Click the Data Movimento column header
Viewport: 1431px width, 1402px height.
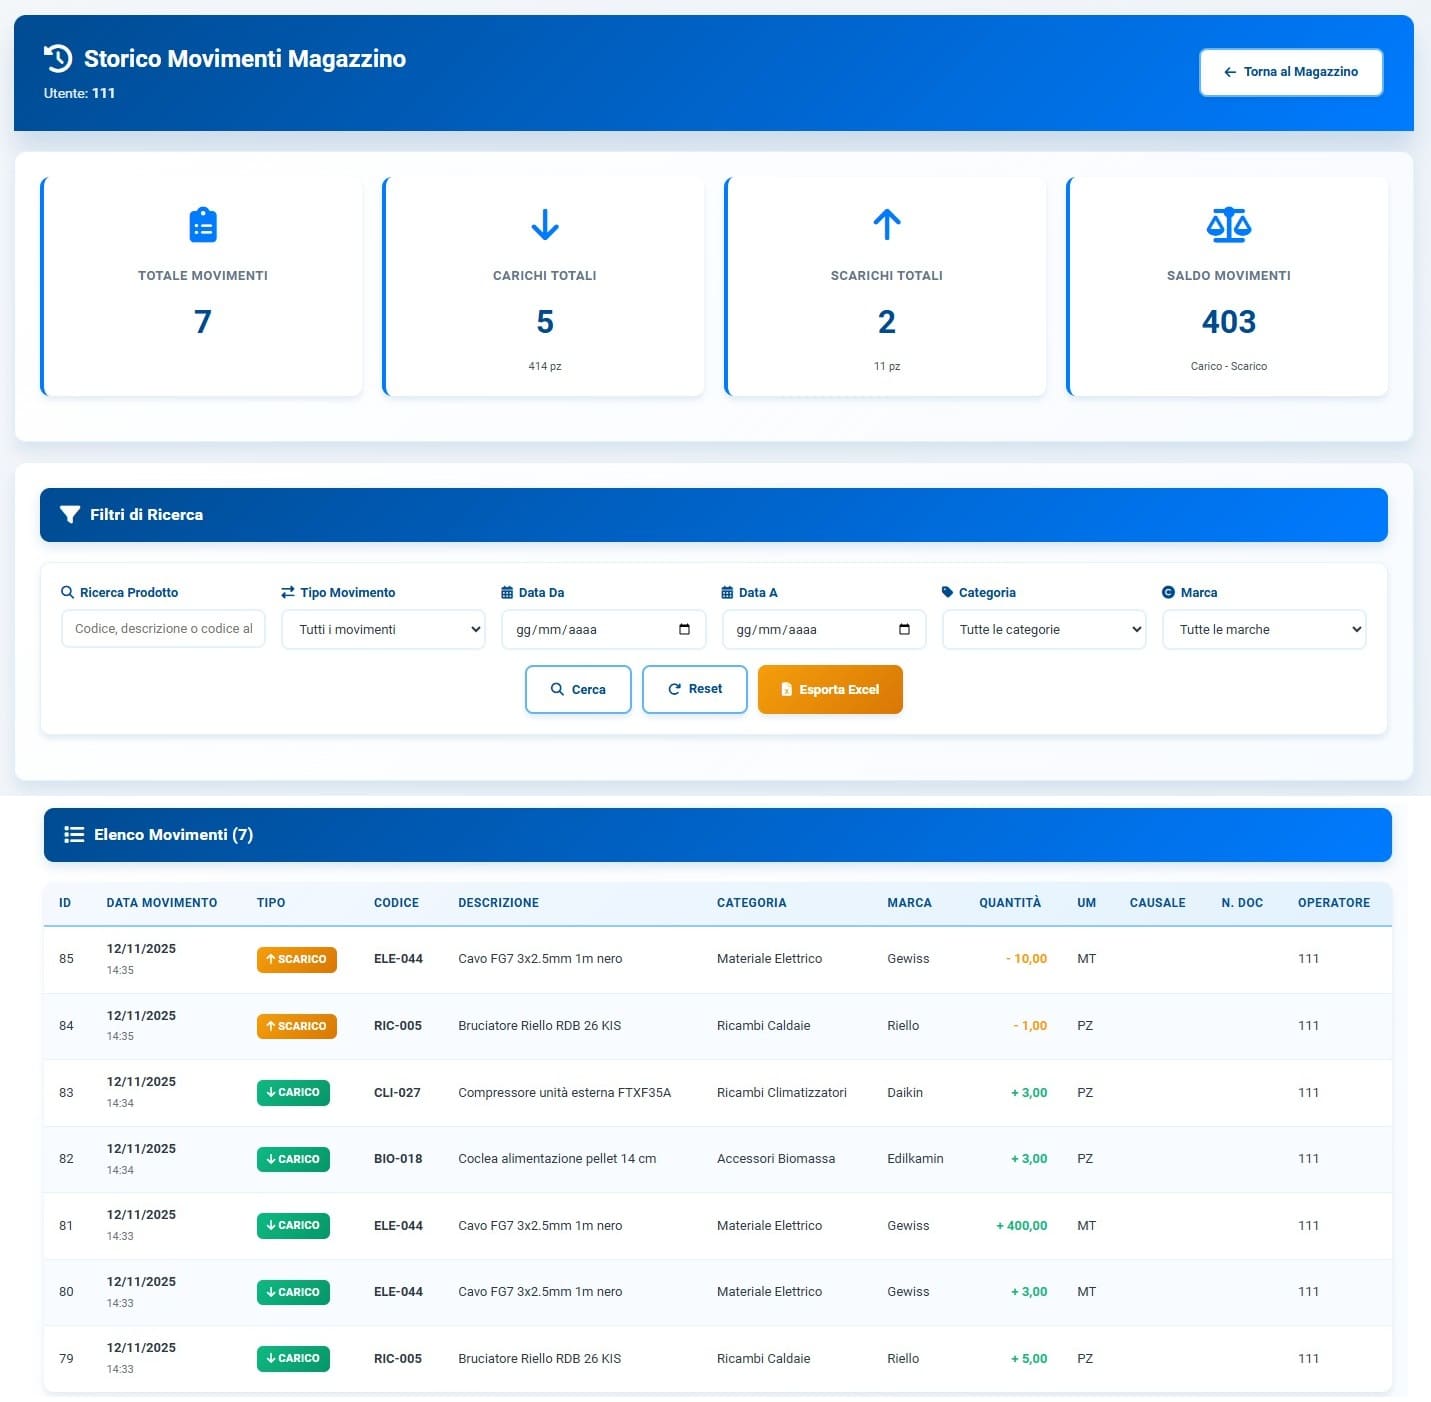click(162, 903)
